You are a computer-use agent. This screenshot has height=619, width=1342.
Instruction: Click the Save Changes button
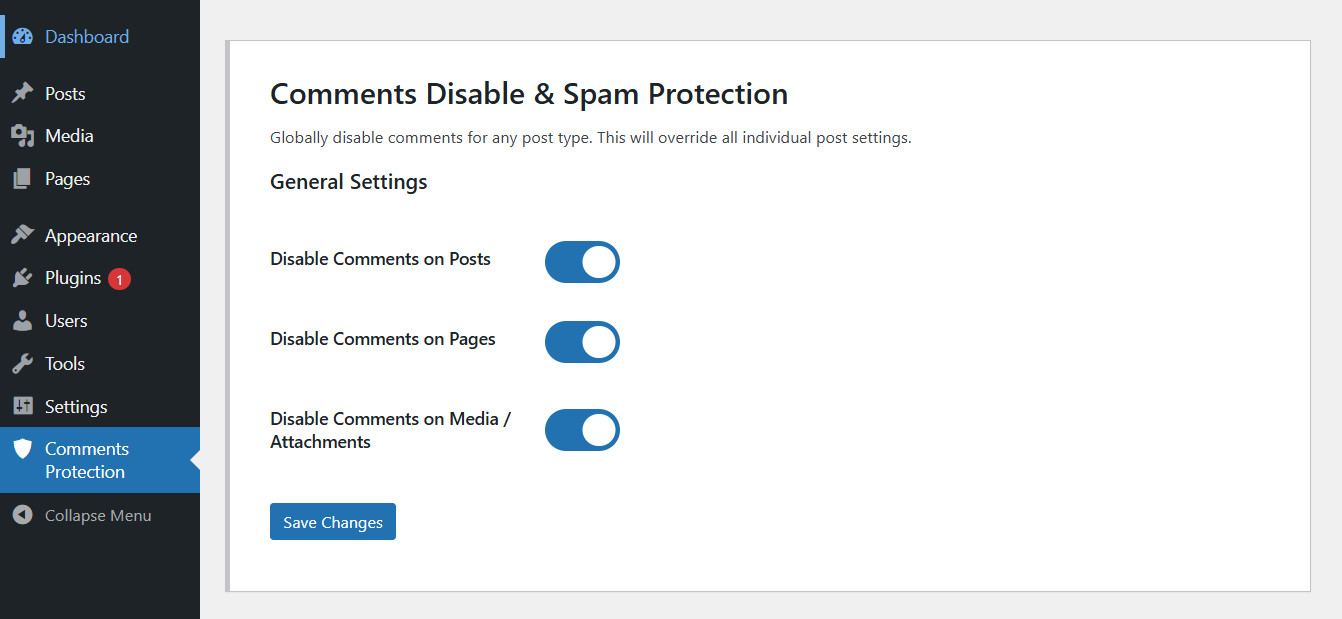pyautogui.click(x=332, y=521)
